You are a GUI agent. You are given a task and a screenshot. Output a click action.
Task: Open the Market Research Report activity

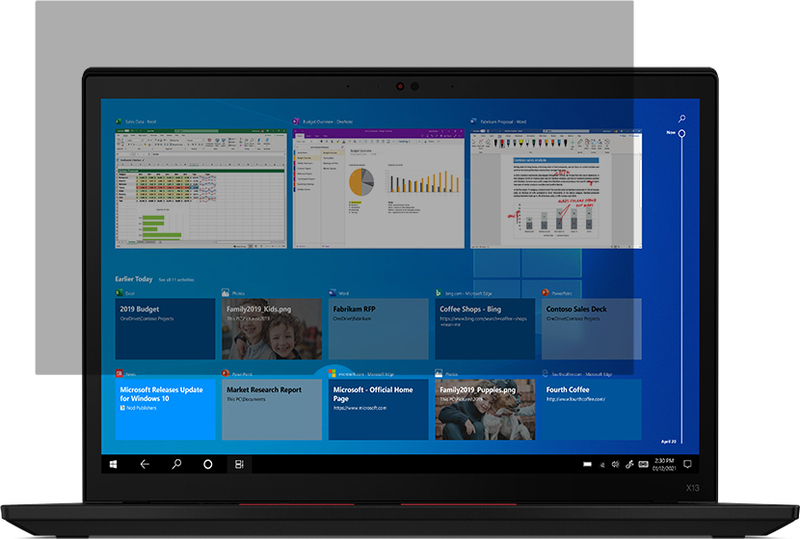[271, 409]
